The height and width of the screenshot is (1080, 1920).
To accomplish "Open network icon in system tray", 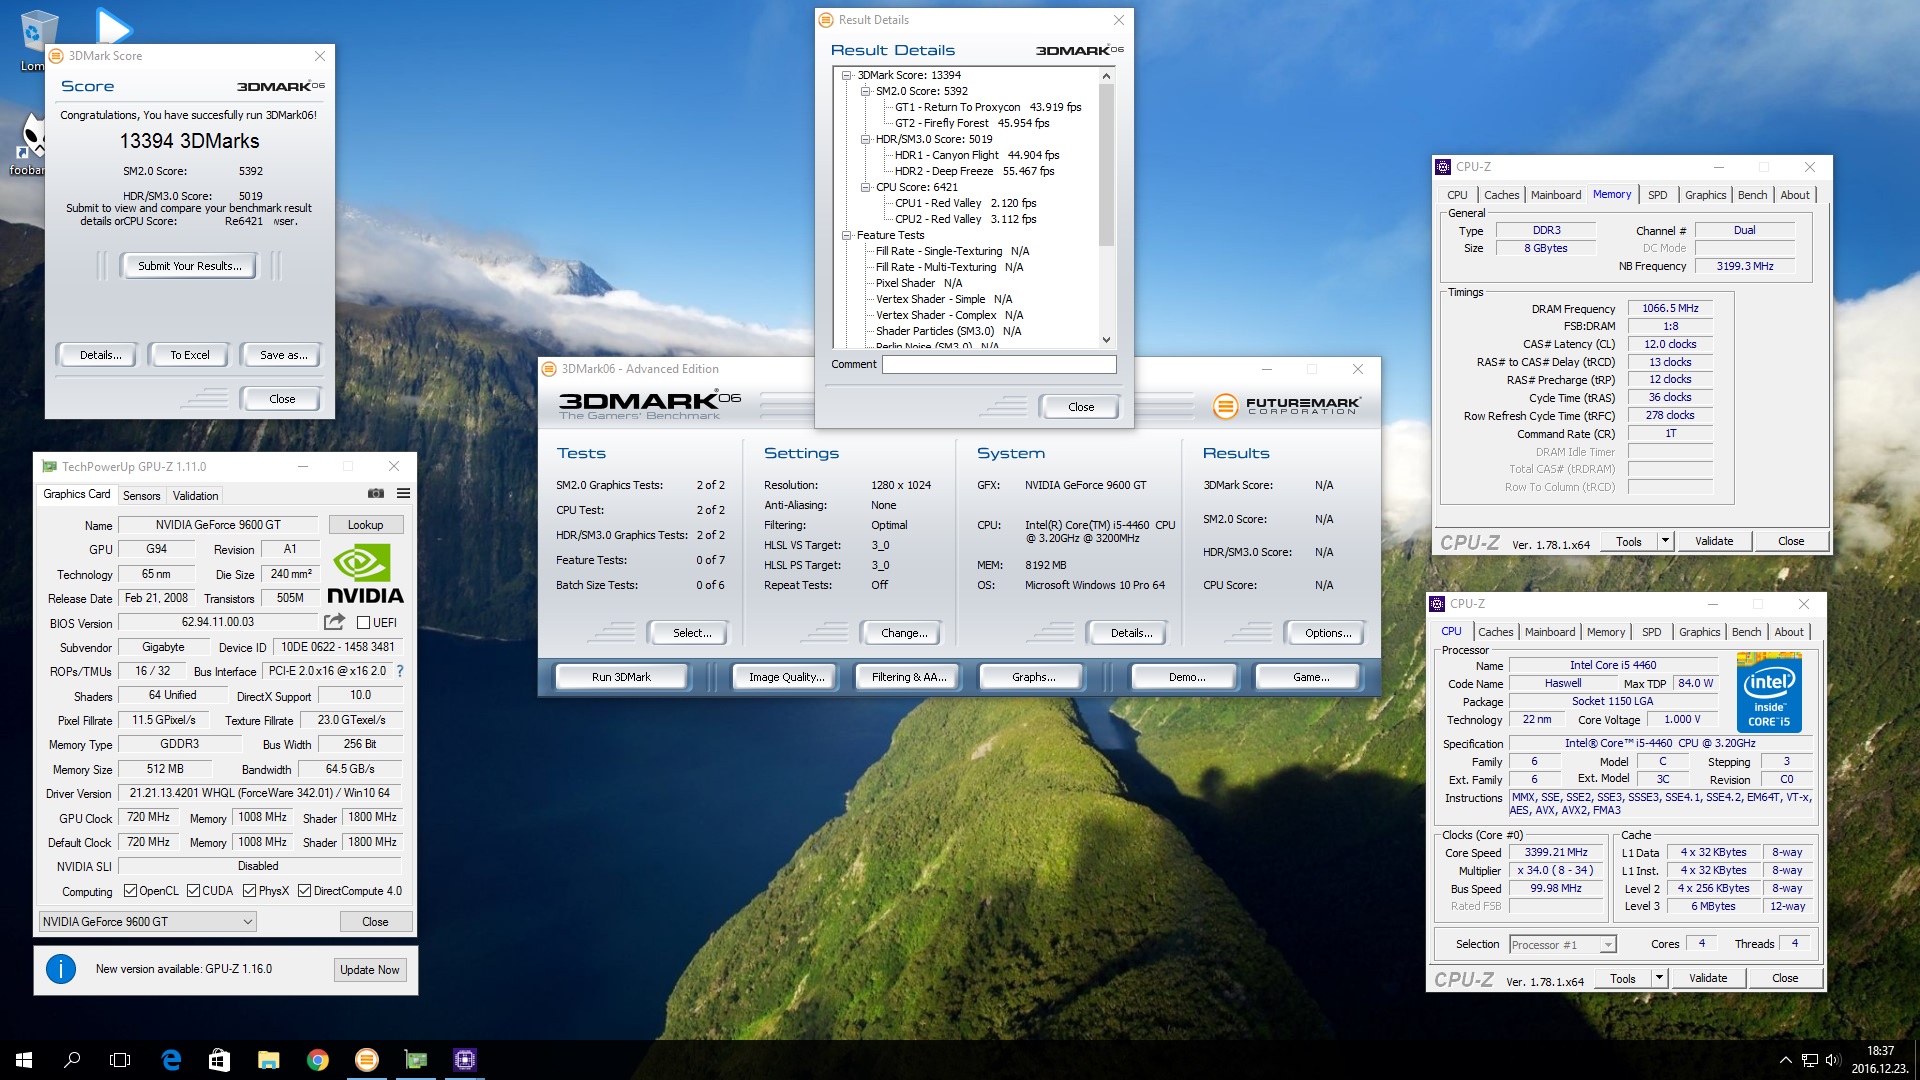I will tap(1809, 1060).
